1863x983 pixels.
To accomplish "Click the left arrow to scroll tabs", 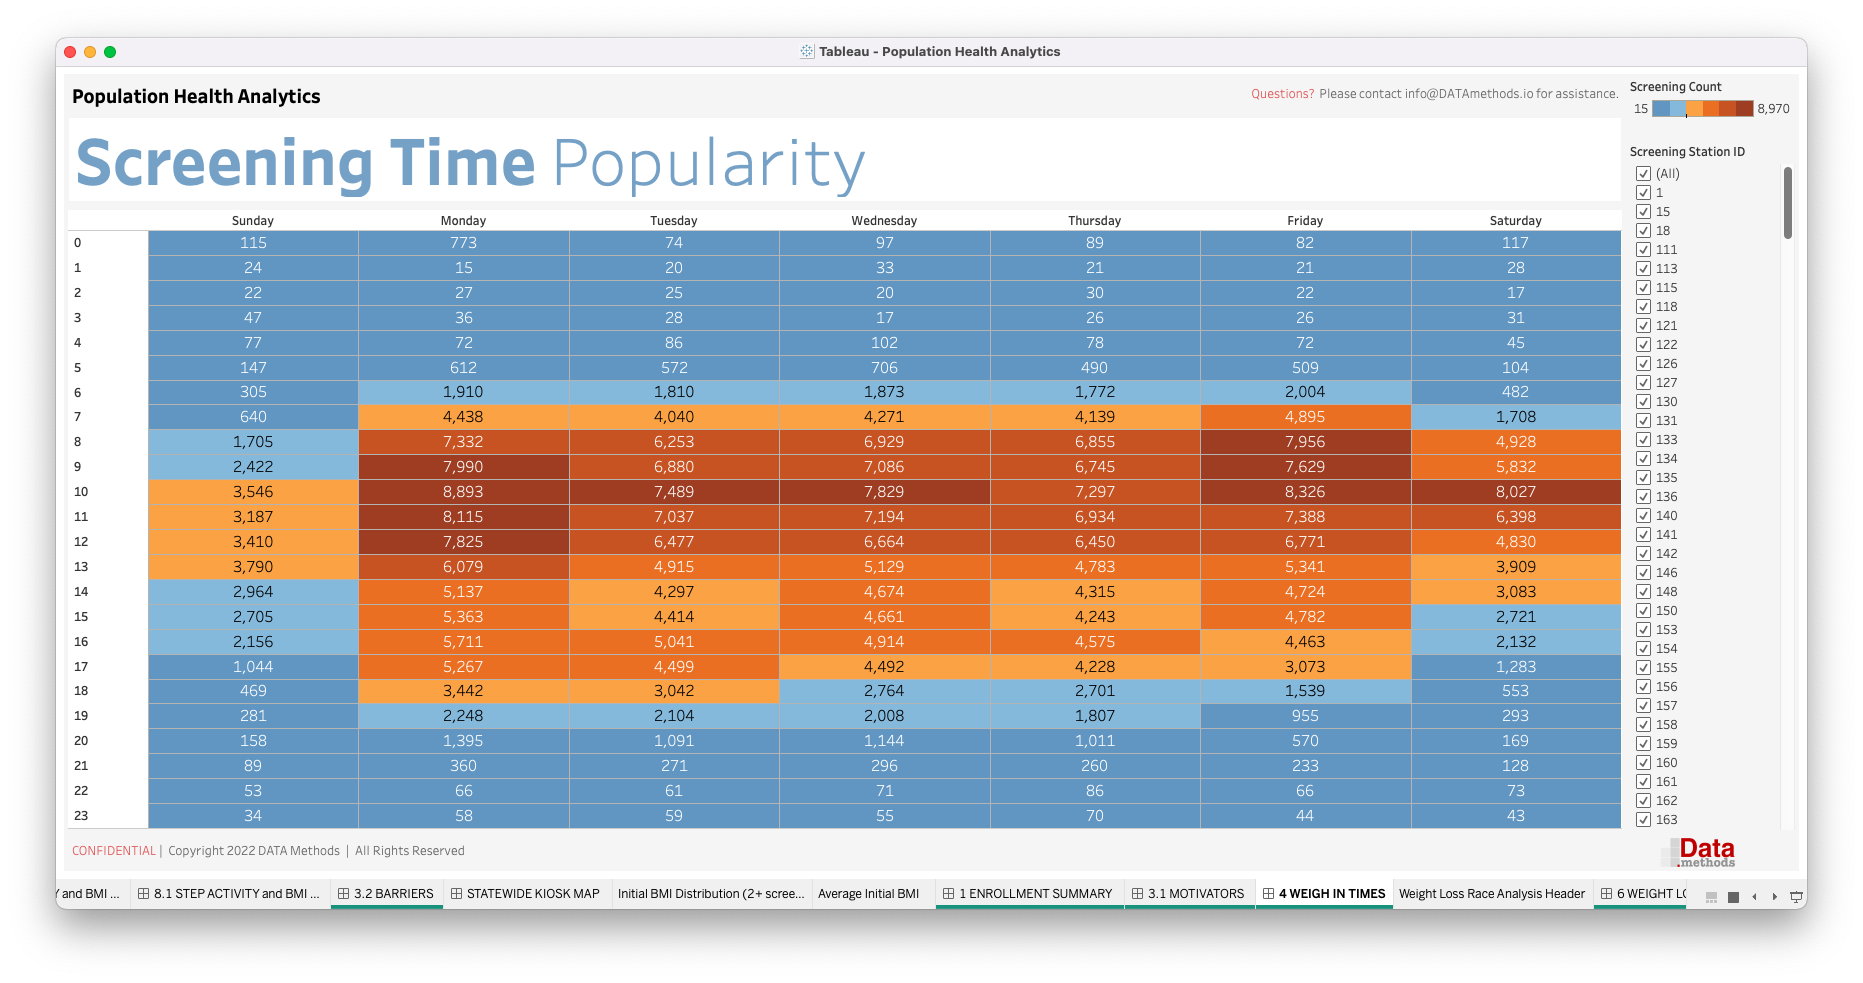I will tap(1755, 897).
